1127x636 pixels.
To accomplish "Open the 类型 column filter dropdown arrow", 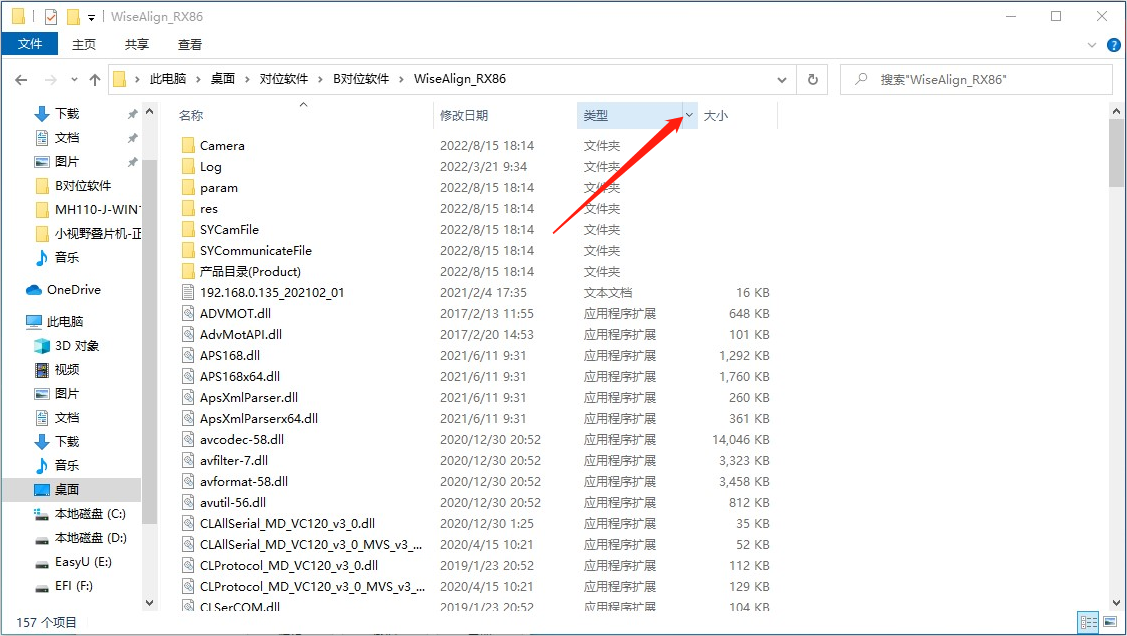I will [x=689, y=116].
